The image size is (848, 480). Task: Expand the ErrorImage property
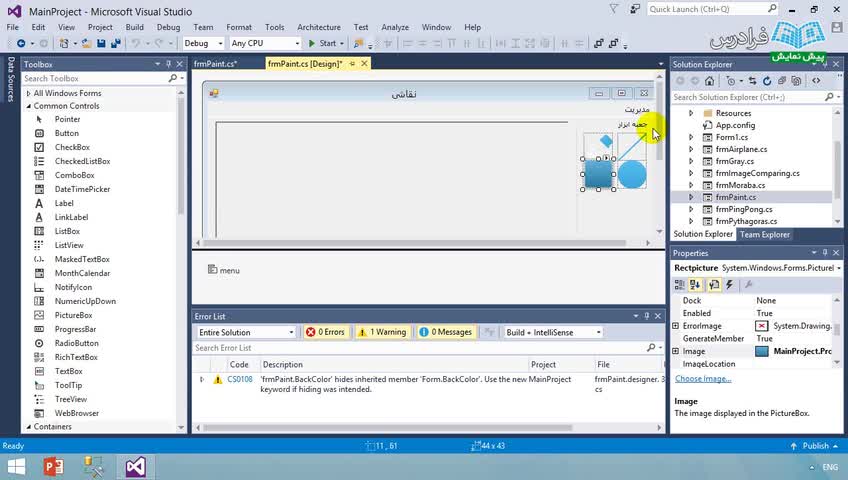tap(675, 326)
